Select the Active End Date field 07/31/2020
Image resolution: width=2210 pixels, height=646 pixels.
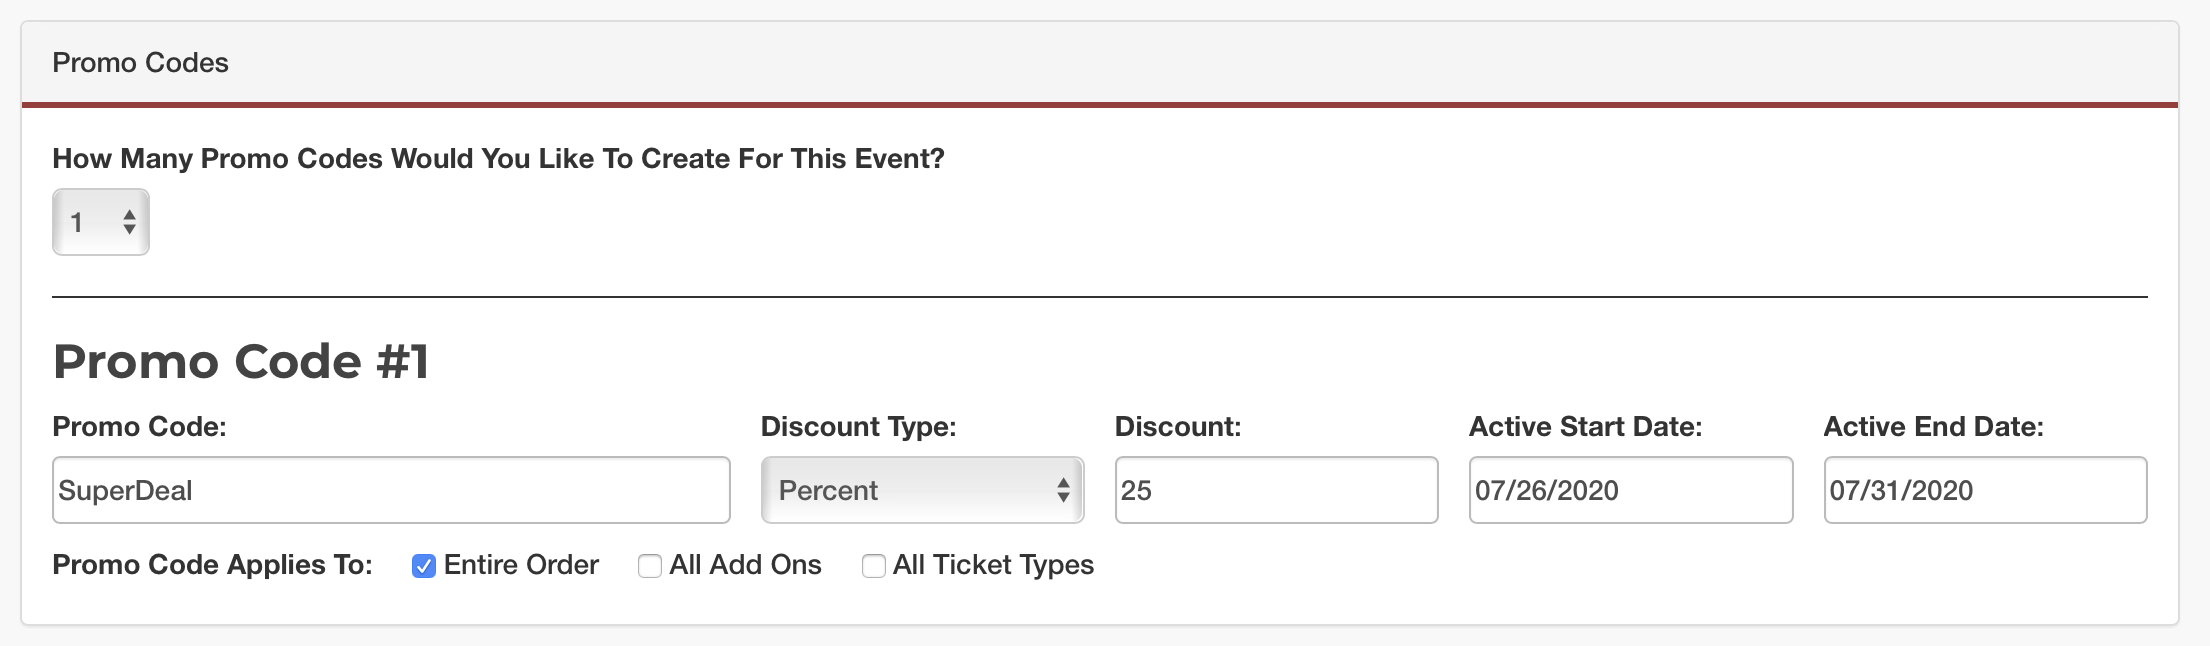[1985, 490]
